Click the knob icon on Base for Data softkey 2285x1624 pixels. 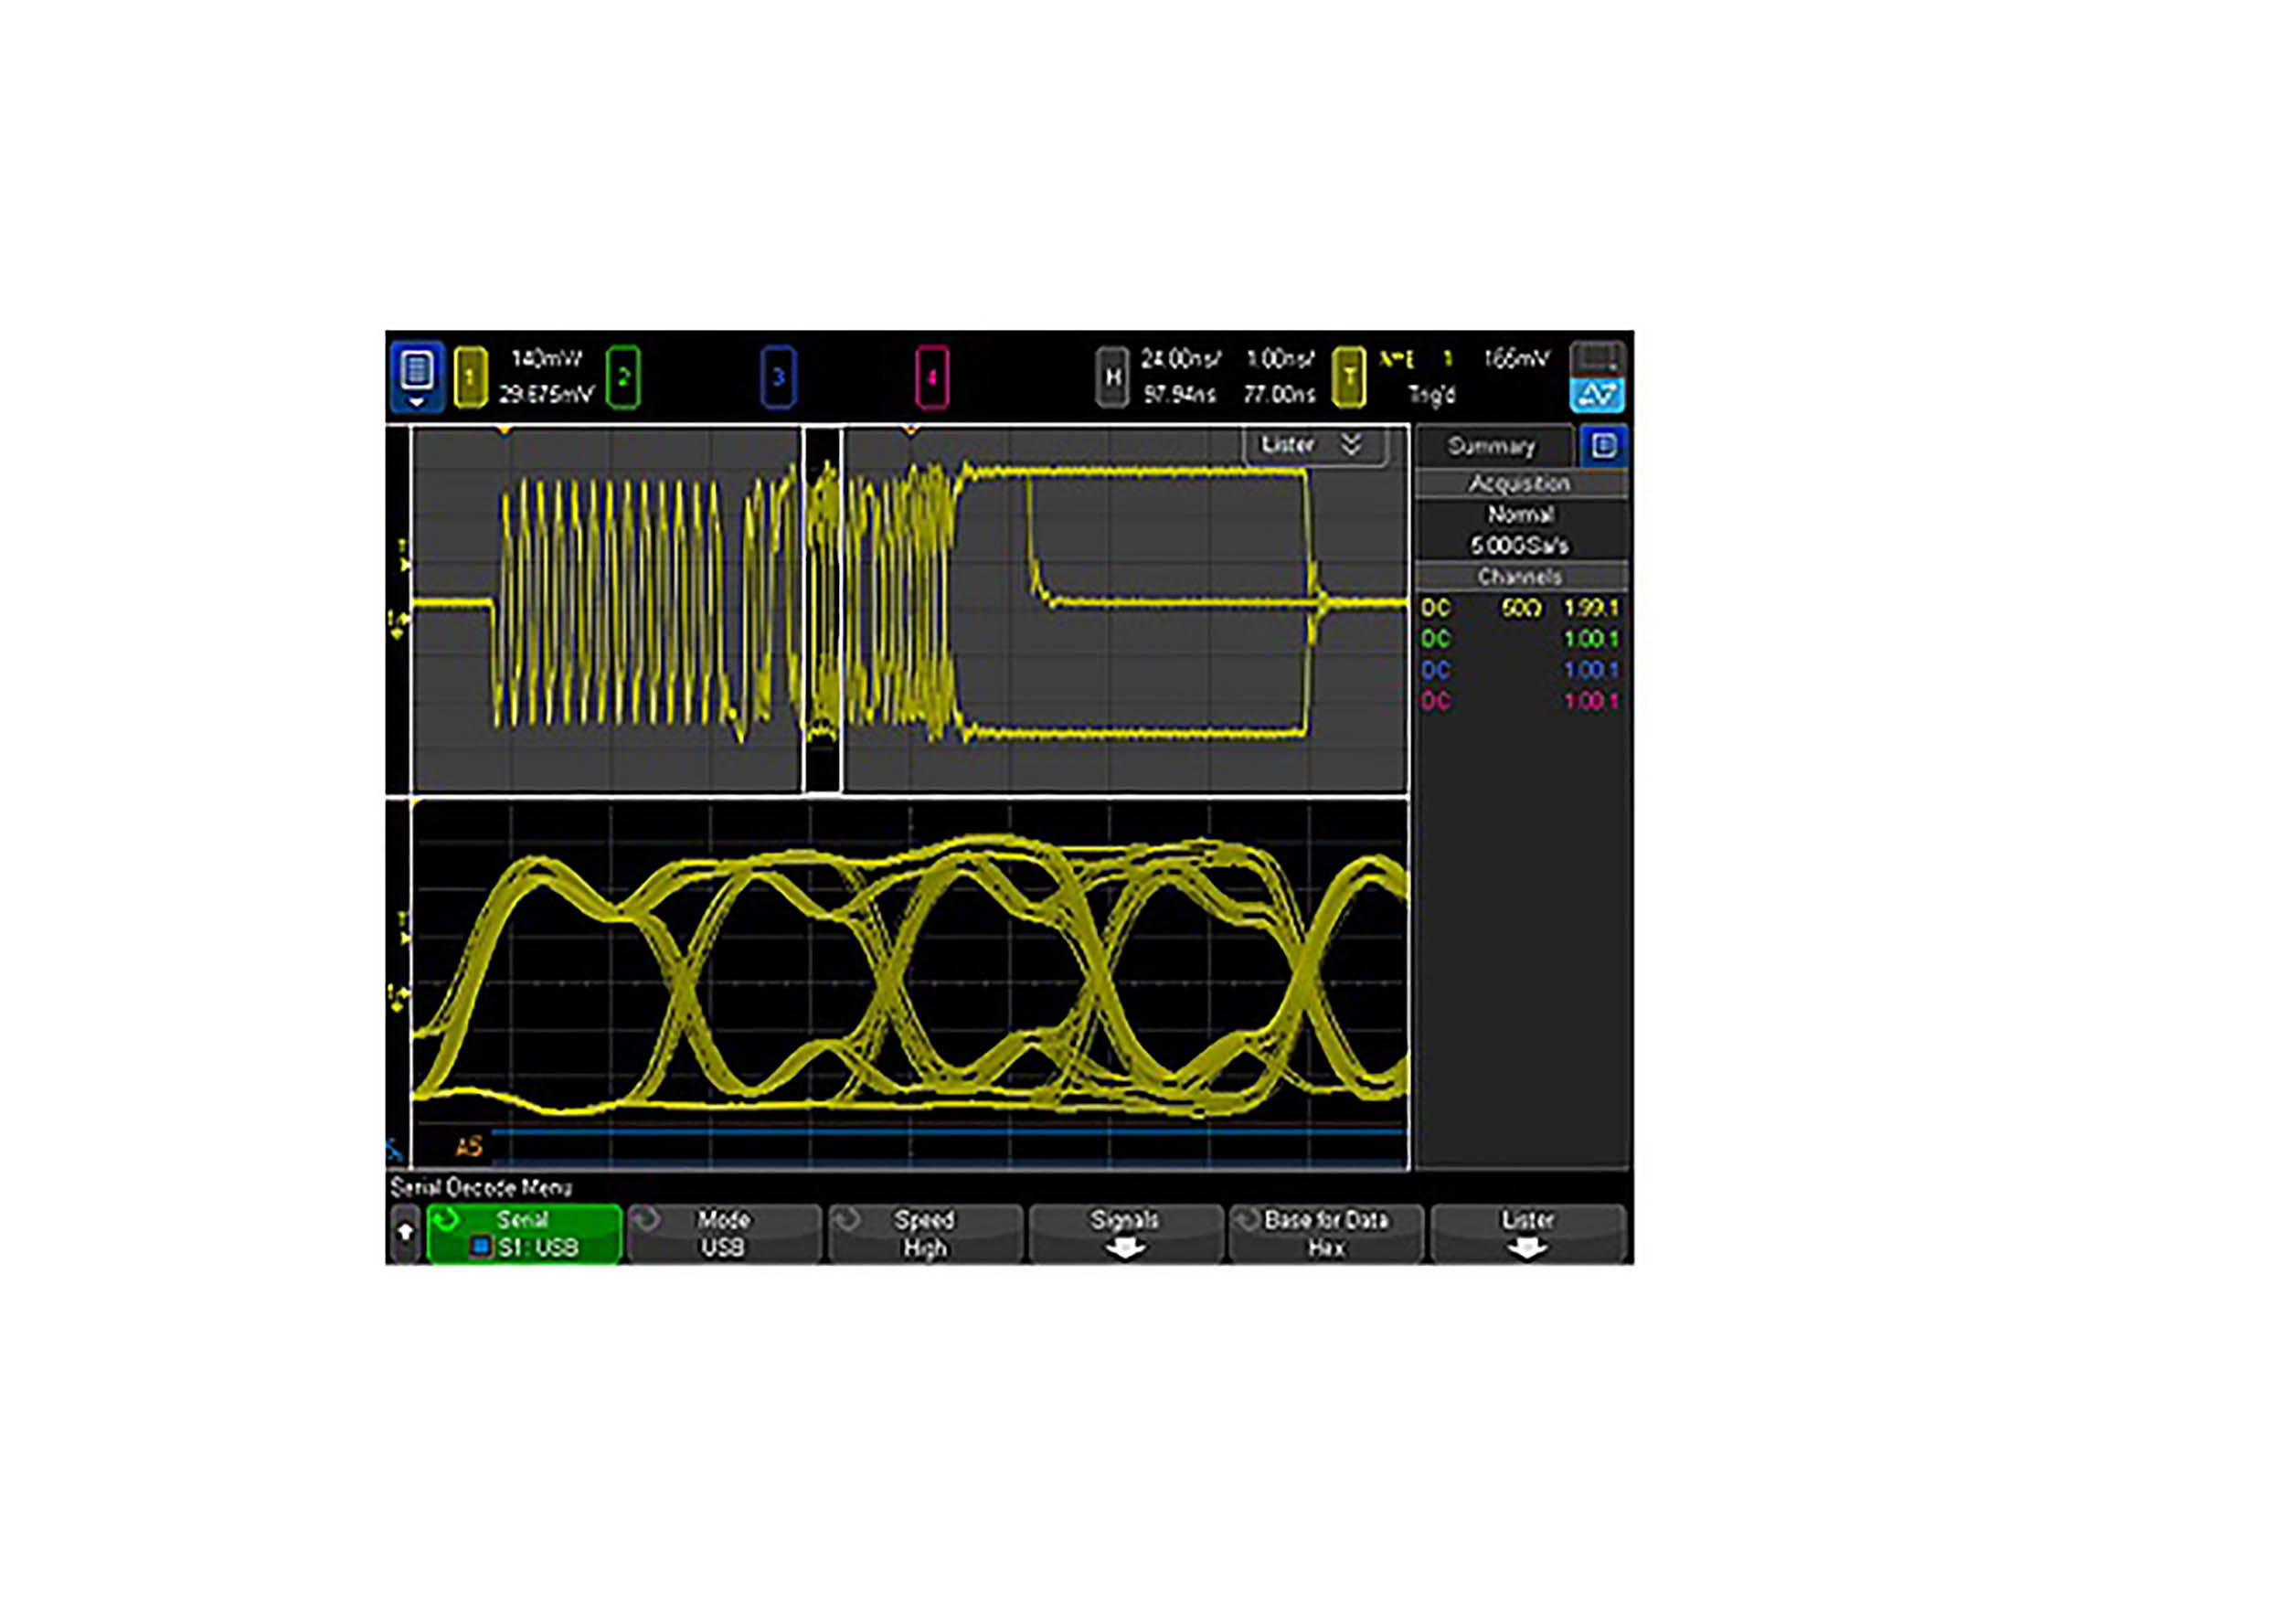(1247, 1220)
